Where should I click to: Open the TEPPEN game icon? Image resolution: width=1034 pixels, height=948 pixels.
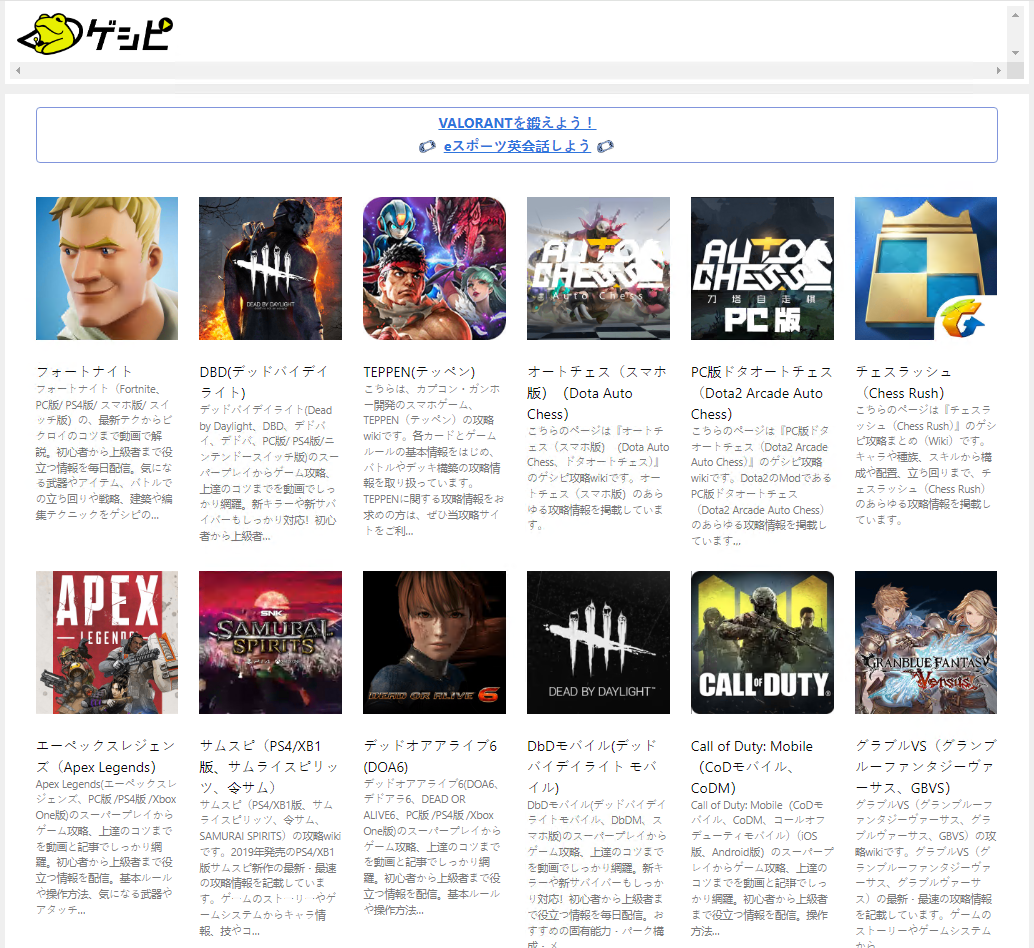coord(435,268)
